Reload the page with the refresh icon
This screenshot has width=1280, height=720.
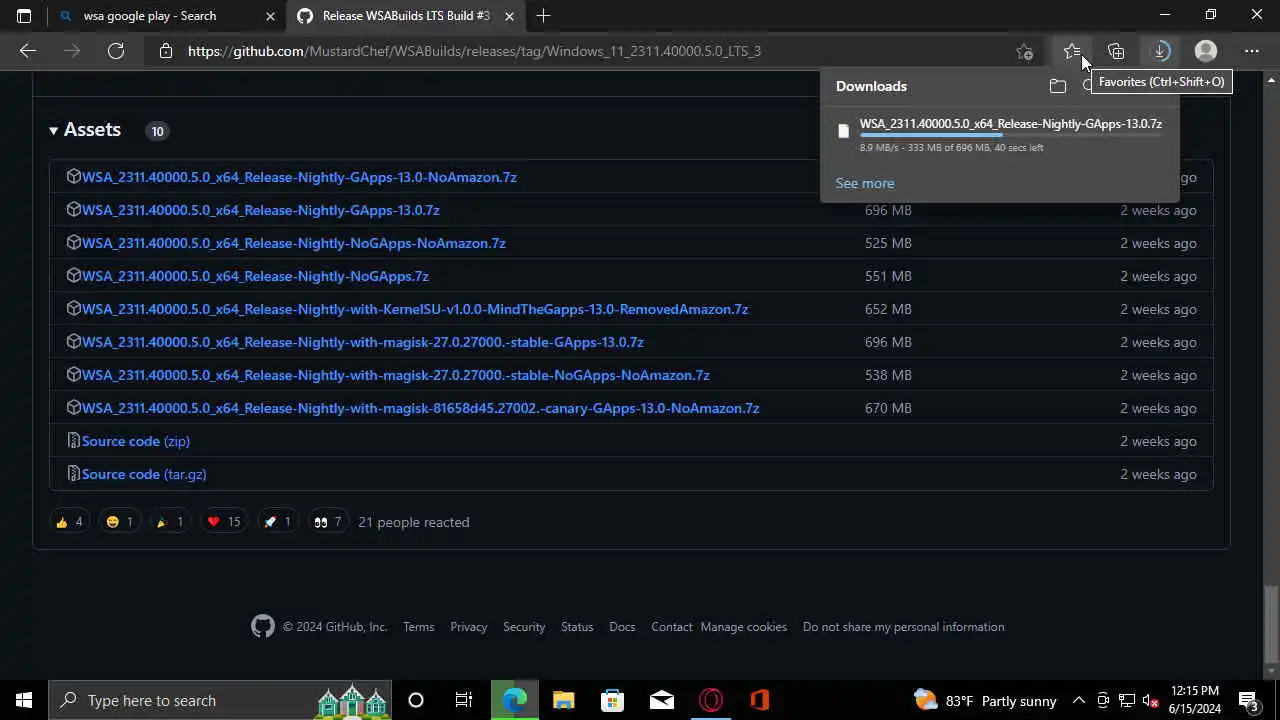116,51
